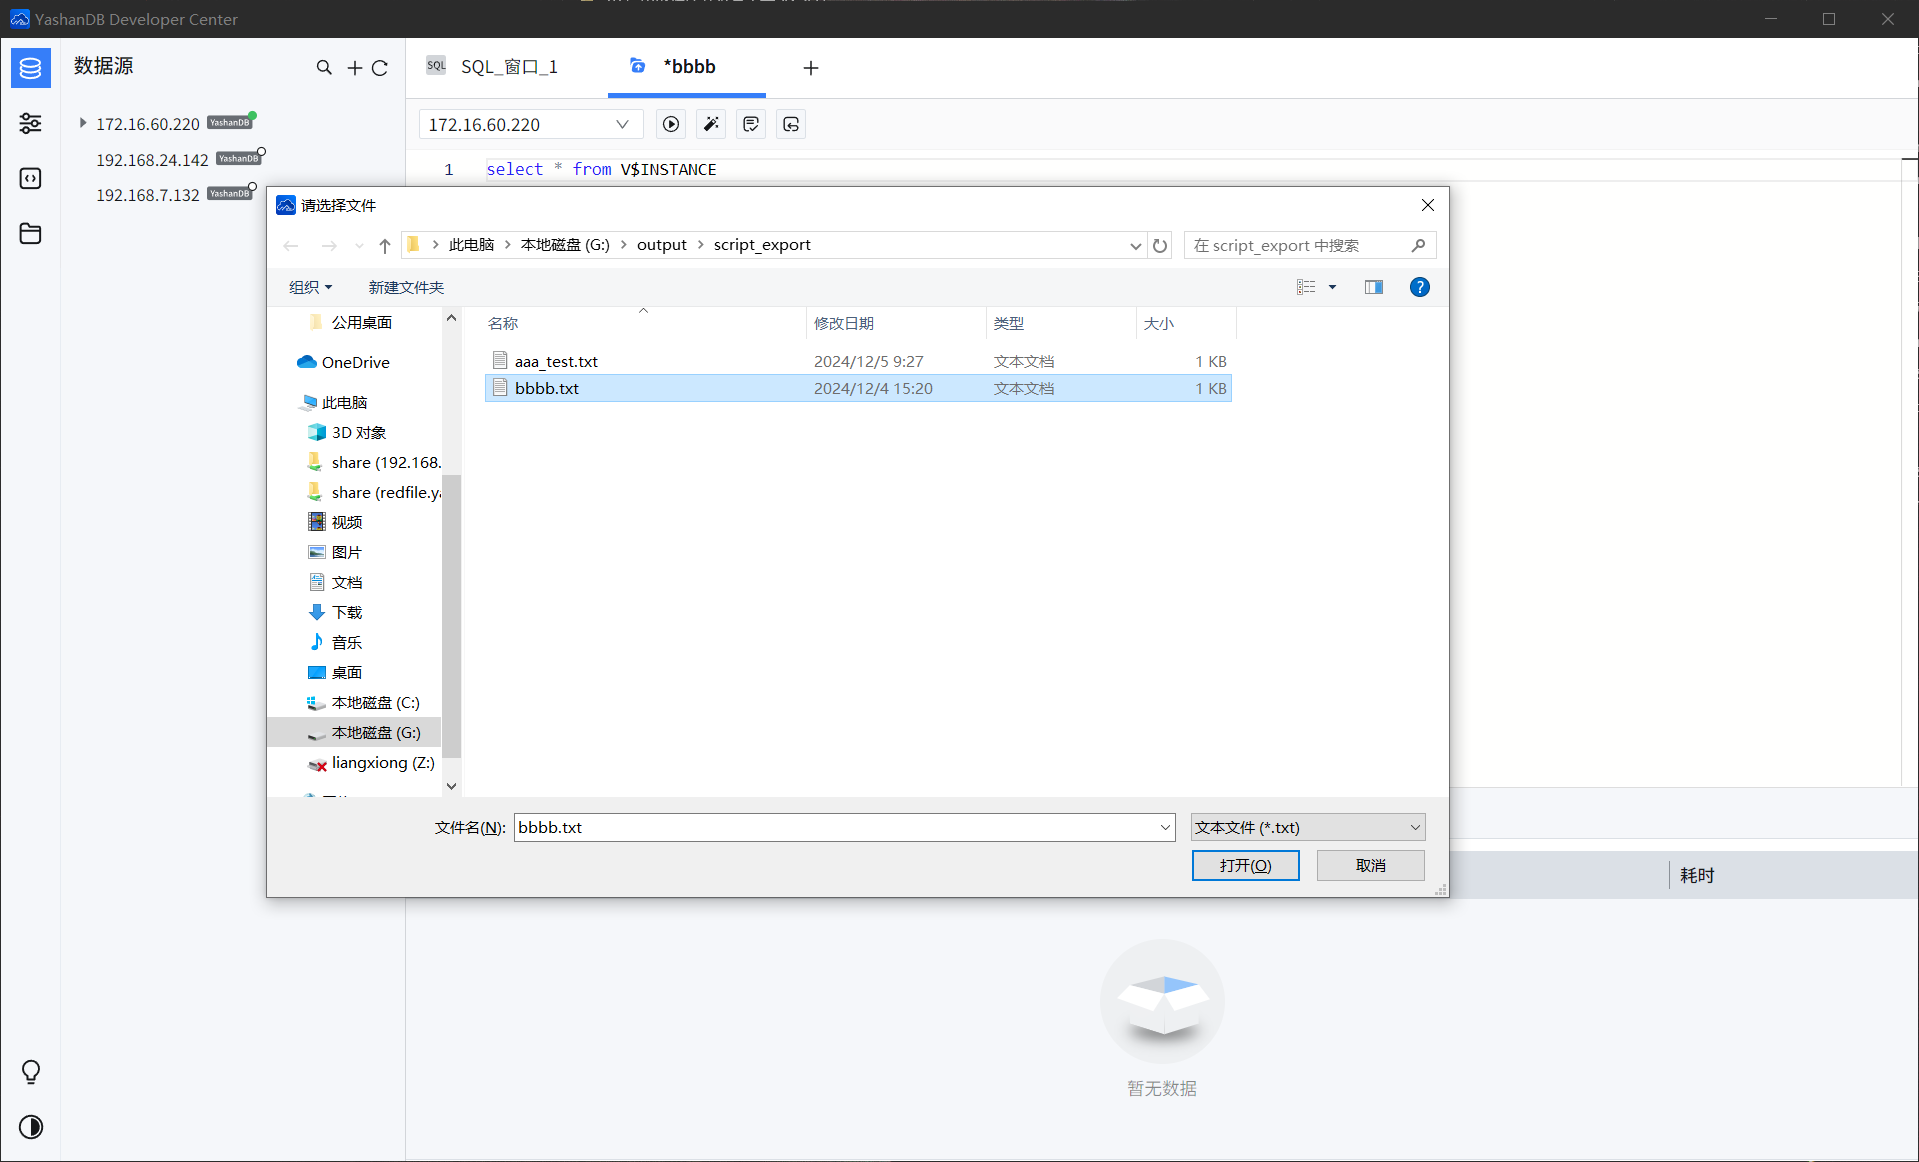Image resolution: width=1919 pixels, height=1162 pixels.
Task: Click the data source database sidebar icon
Action: pyautogui.click(x=30, y=68)
